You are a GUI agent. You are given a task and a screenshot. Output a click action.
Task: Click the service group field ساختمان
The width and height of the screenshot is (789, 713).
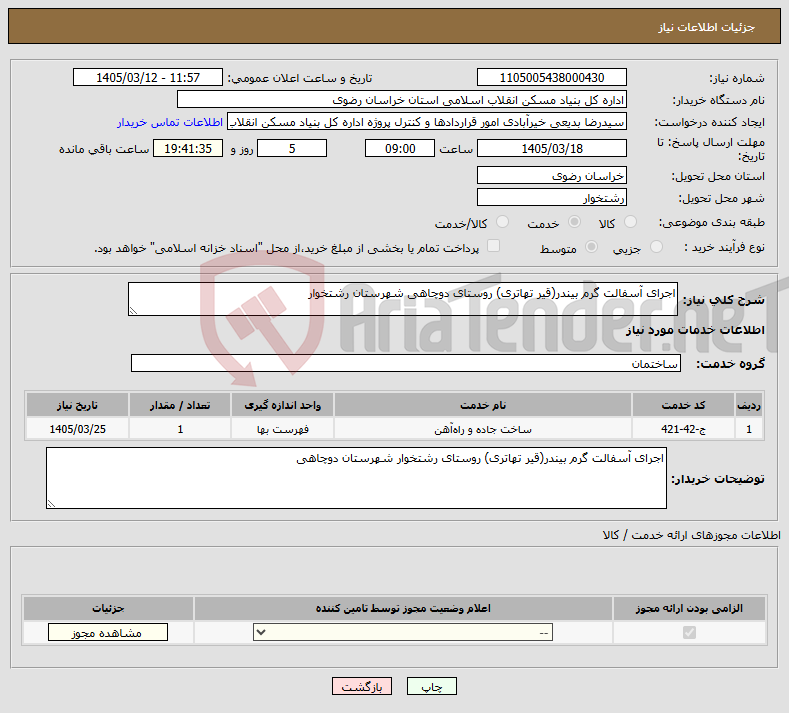(x=406, y=363)
